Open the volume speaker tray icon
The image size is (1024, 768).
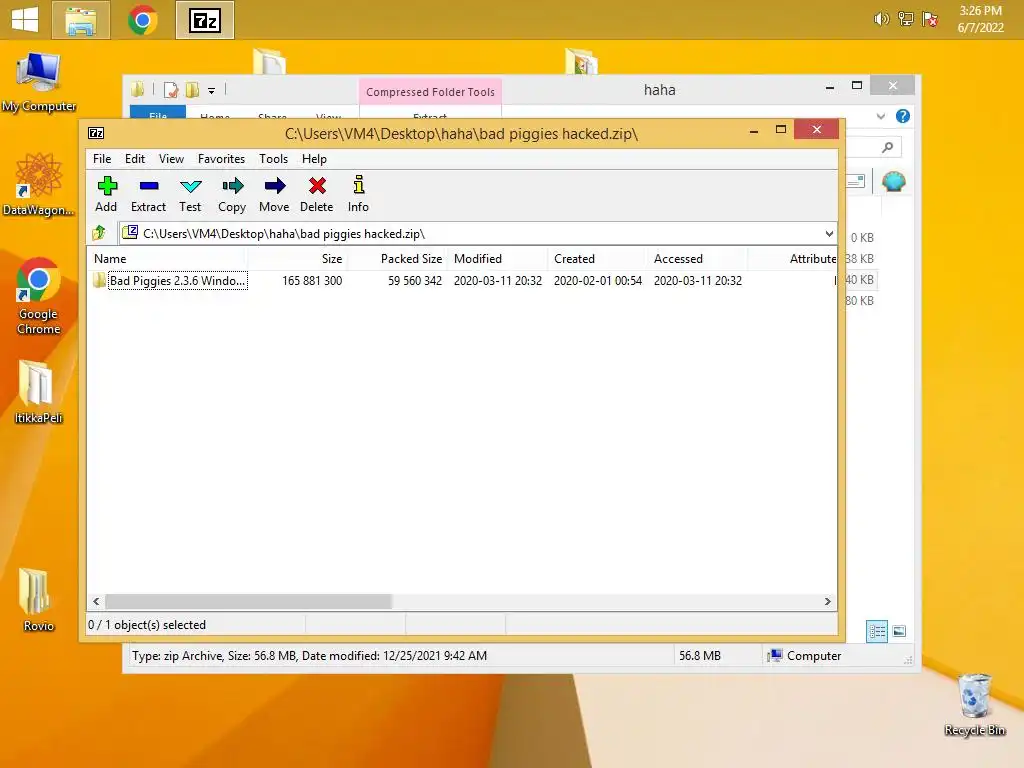(x=881, y=19)
